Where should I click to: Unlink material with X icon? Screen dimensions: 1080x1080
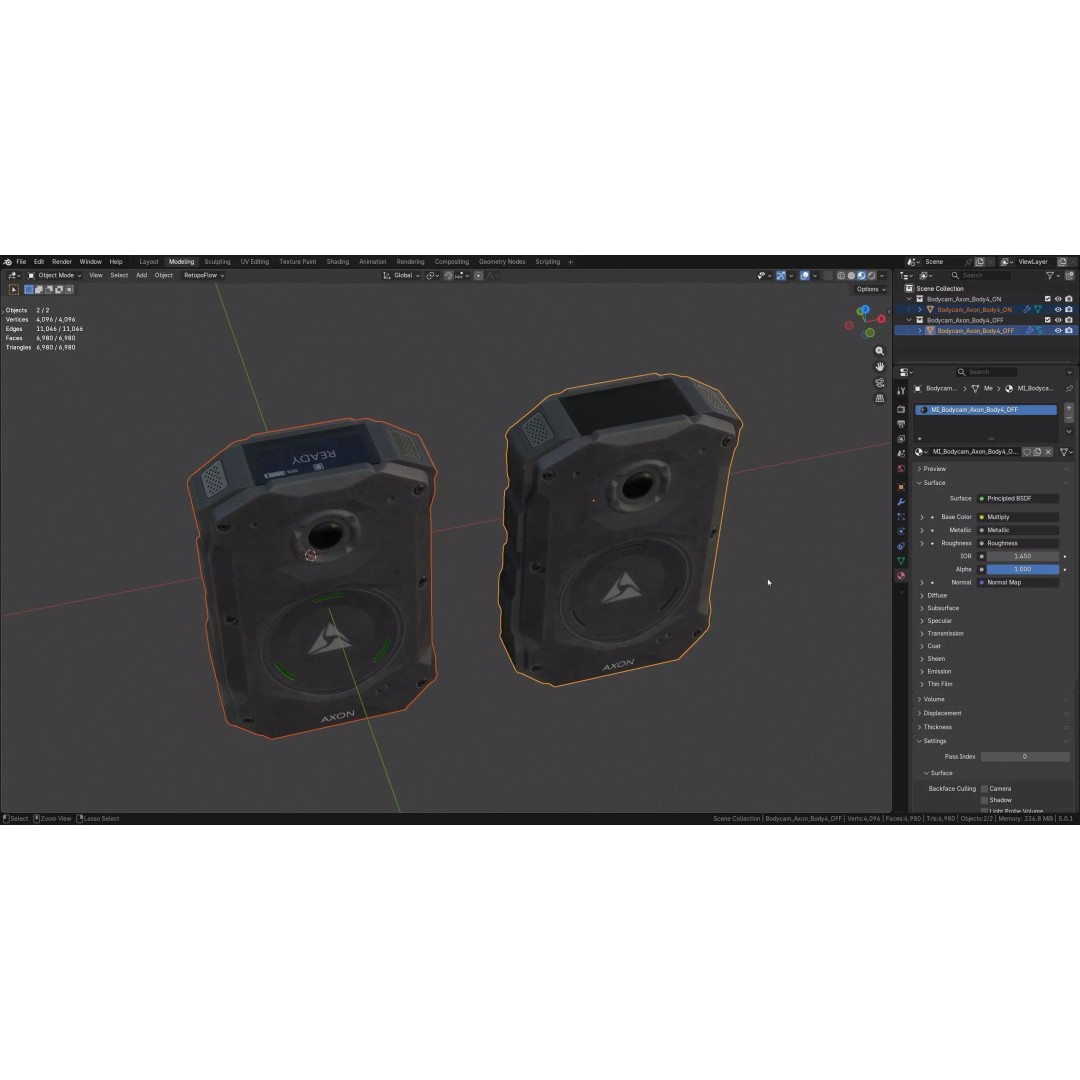[1048, 452]
